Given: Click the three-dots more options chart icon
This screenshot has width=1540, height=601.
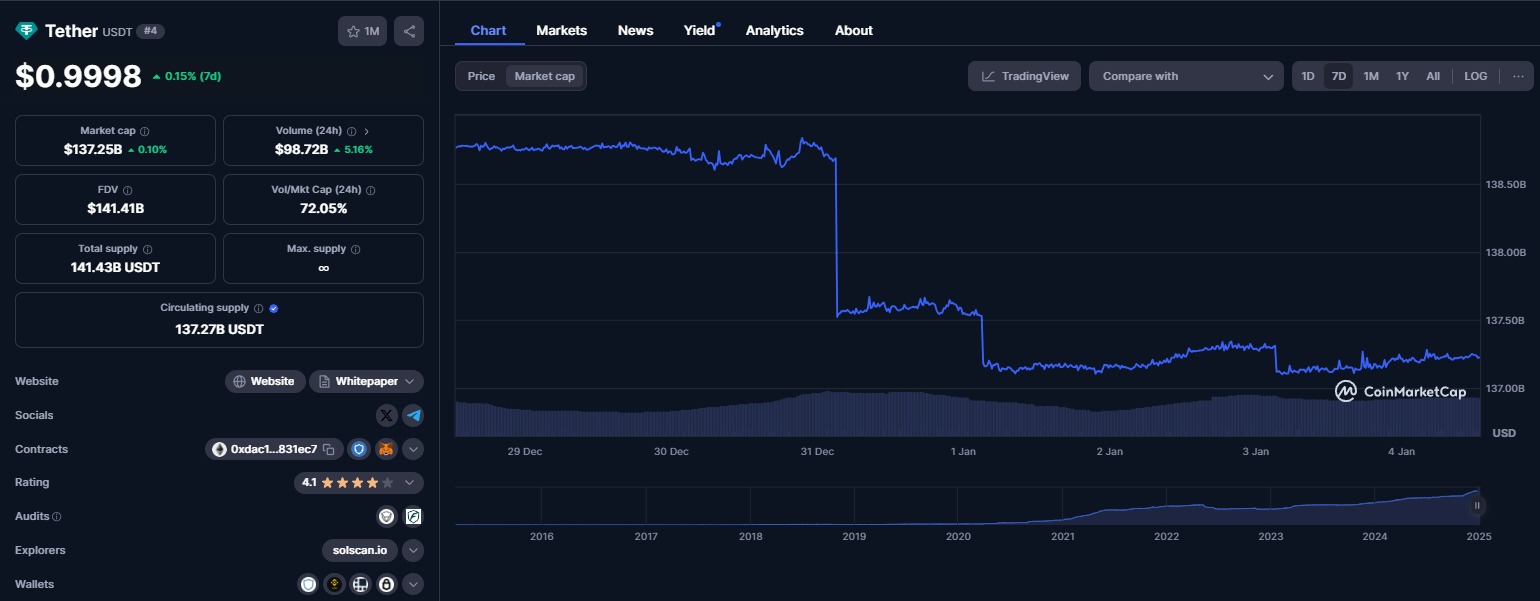Looking at the screenshot, I should (1518, 76).
